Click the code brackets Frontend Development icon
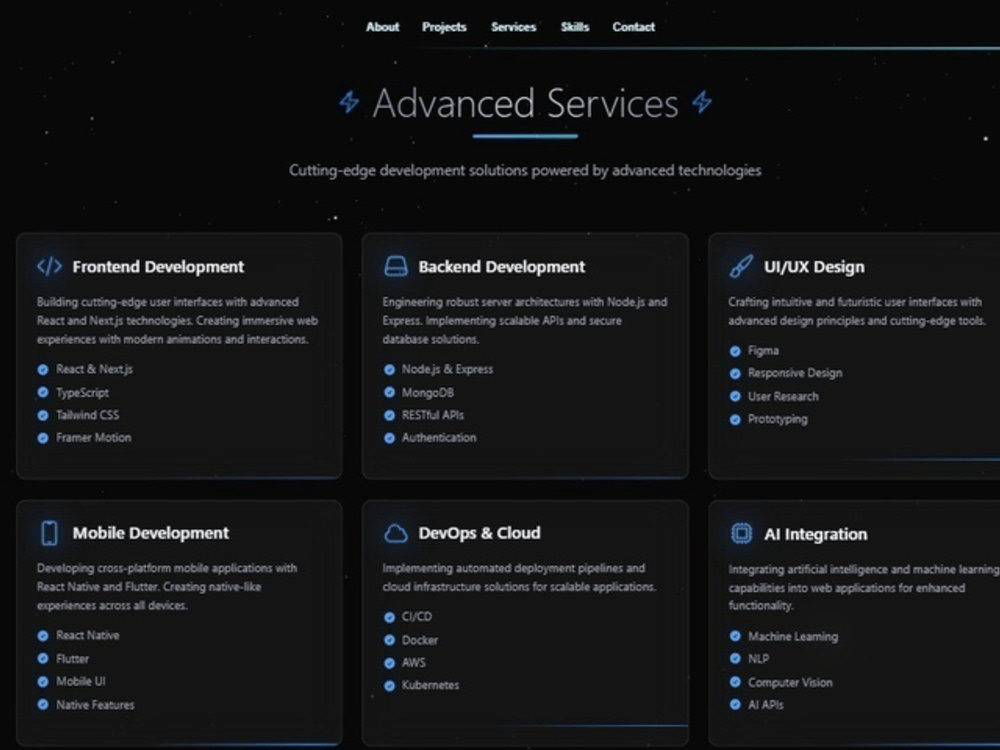The height and width of the screenshot is (750, 1000). (x=49, y=266)
